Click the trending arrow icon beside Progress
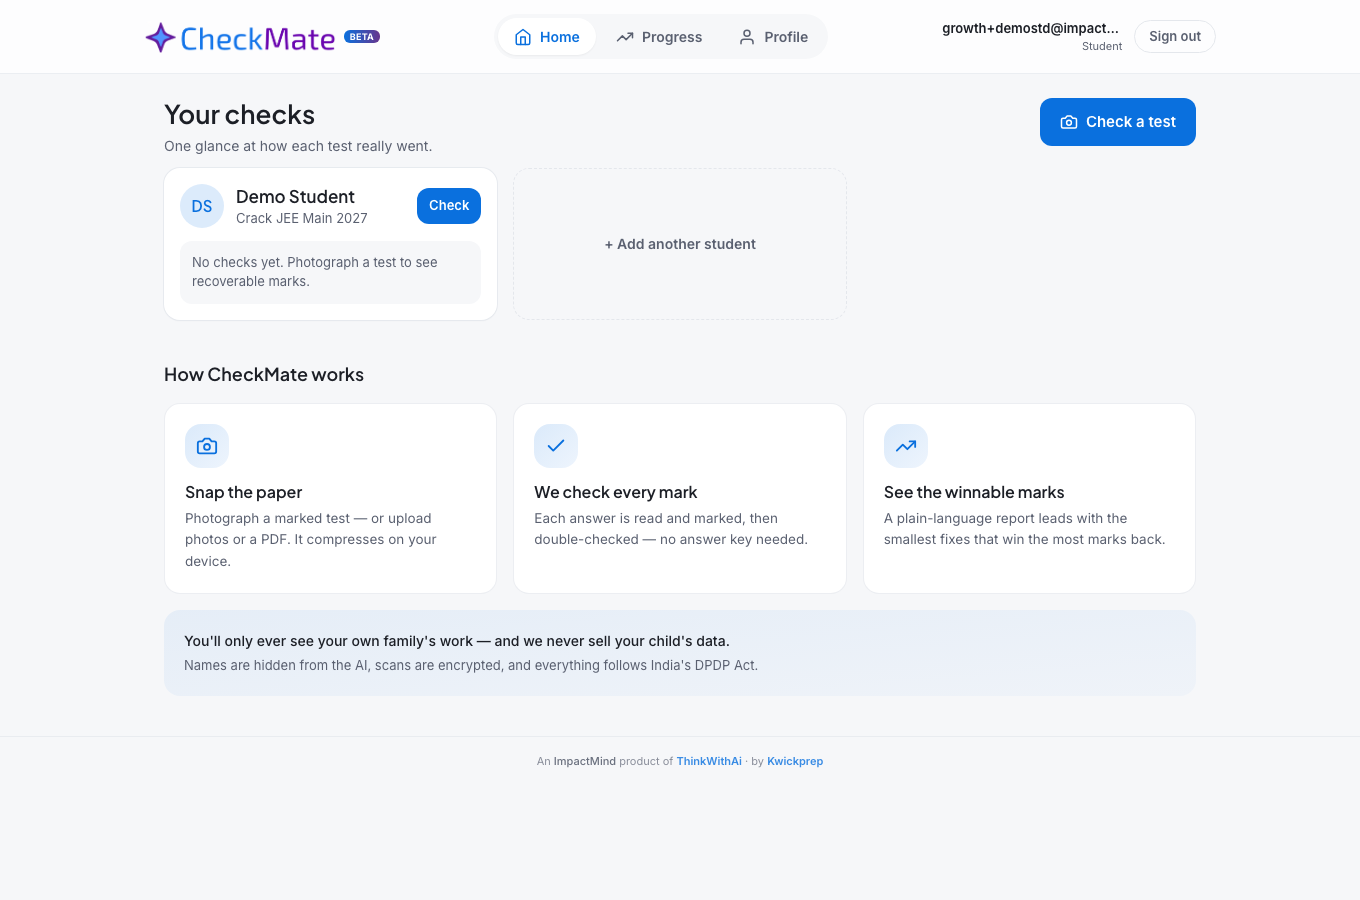The width and height of the screenshot is (1360, 900). [x=625, y=37]
